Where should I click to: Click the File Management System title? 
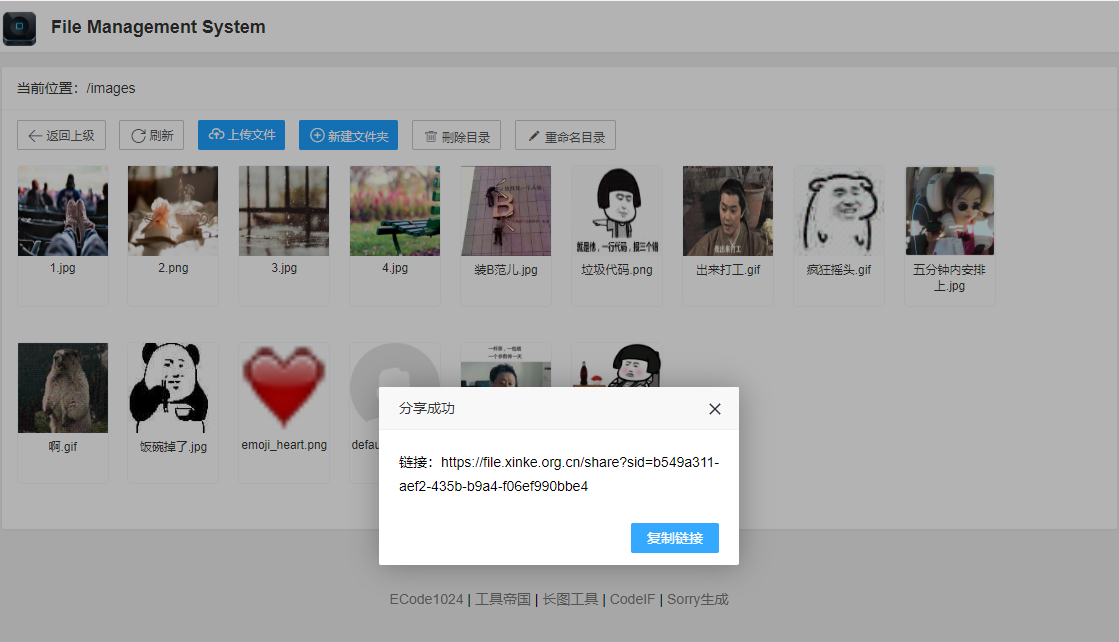coord(158,27)
